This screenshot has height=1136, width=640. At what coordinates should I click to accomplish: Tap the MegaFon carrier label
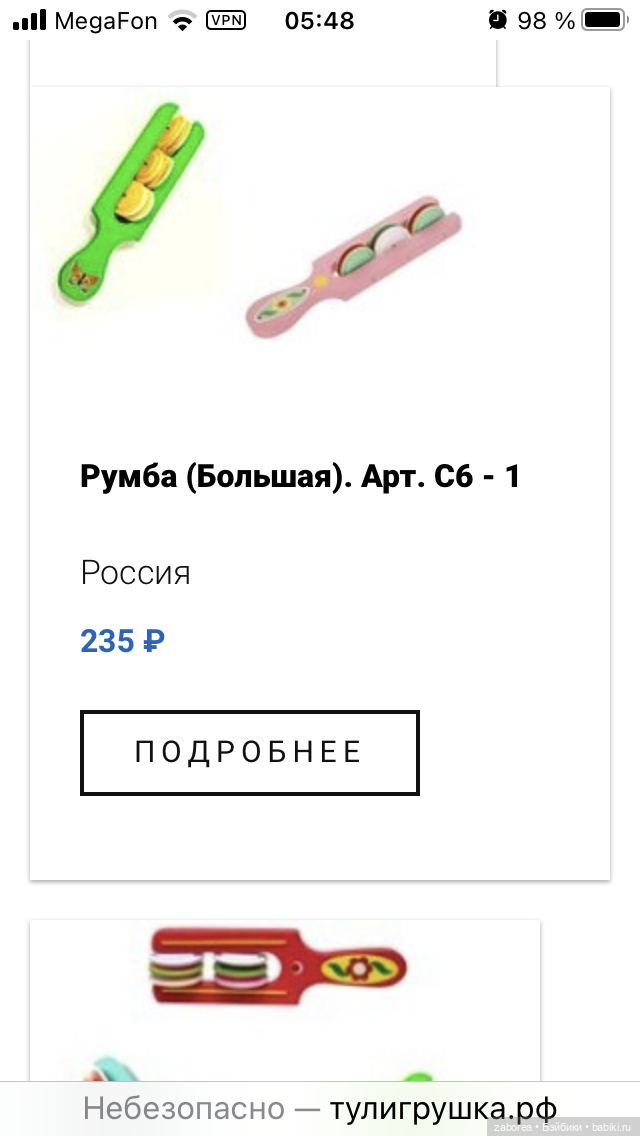click(106, 20)
